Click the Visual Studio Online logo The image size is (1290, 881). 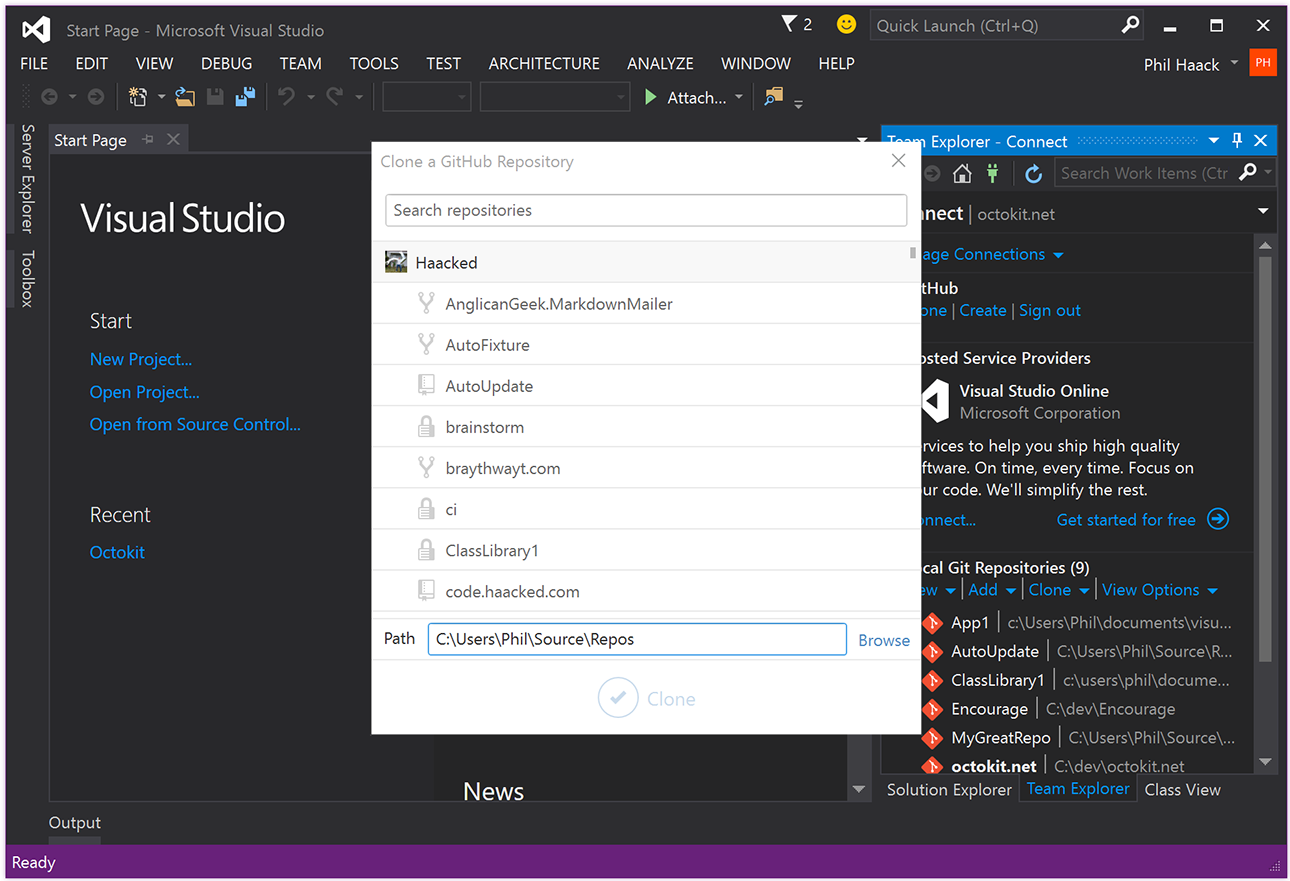coord(935,402)
